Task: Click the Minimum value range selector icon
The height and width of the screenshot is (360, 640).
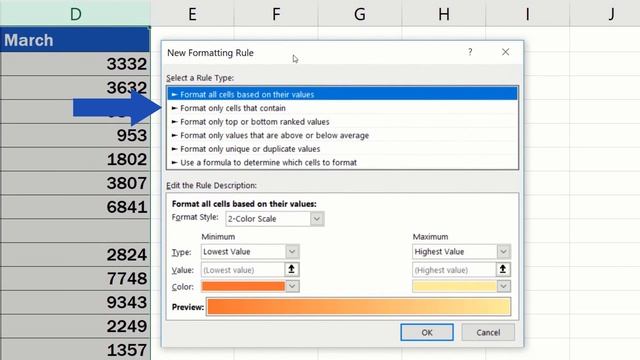Action: (x=291, y=269)
